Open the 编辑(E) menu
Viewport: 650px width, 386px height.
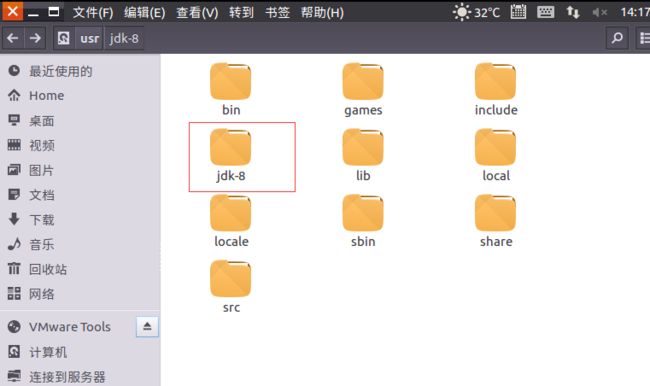[x=145, y=12]
